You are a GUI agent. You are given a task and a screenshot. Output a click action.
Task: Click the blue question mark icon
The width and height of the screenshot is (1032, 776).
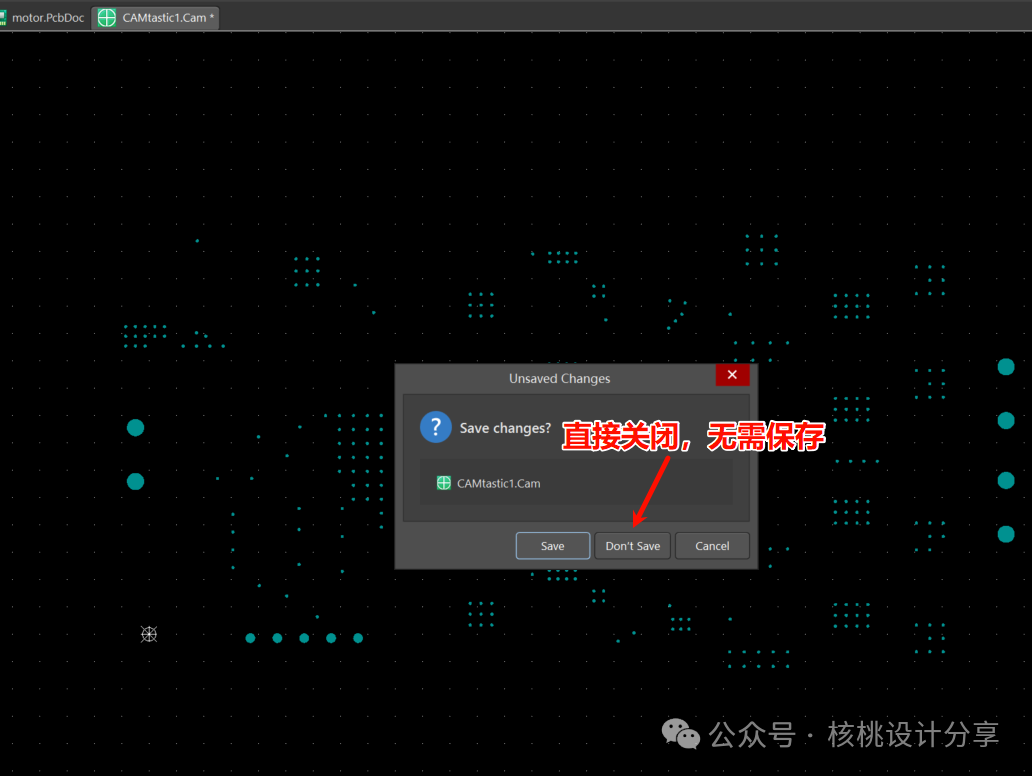tap(436, 427)
